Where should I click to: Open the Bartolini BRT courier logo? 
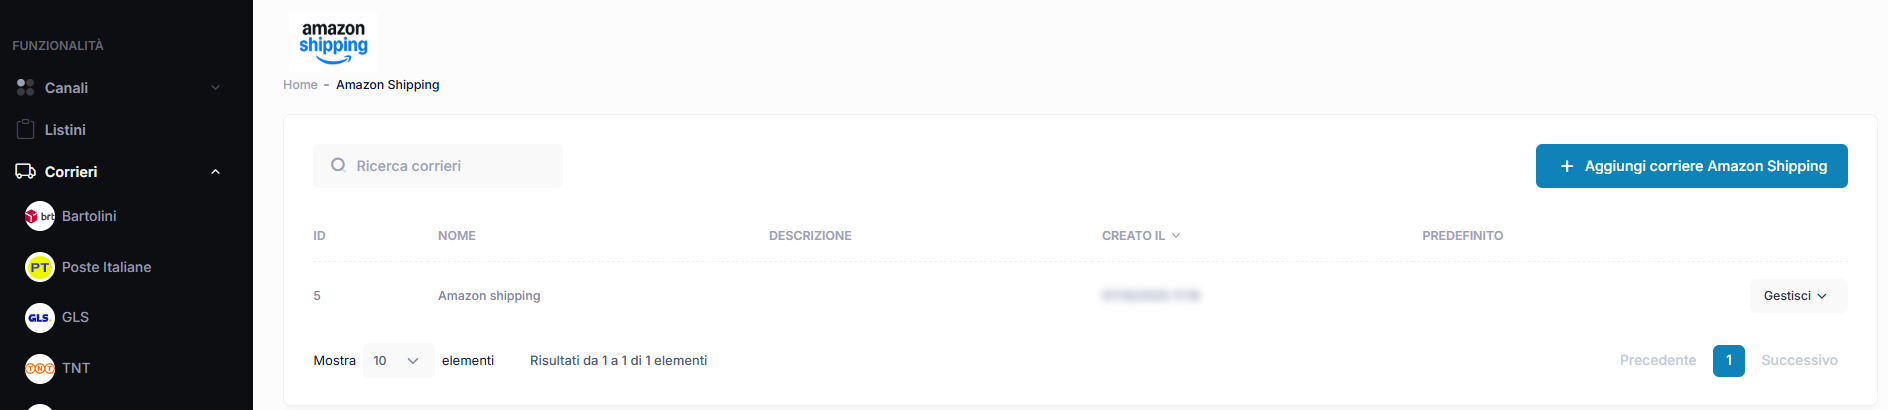point(40,216)
